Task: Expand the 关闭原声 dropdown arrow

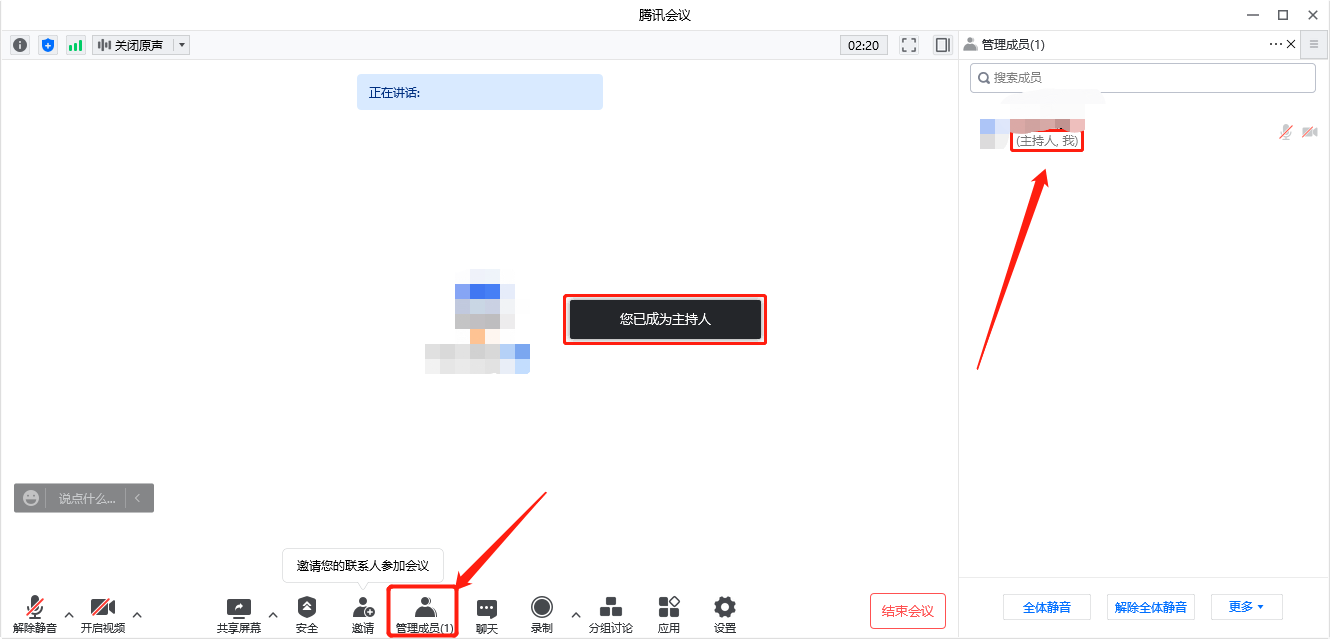Action: [x=181, y=45]
